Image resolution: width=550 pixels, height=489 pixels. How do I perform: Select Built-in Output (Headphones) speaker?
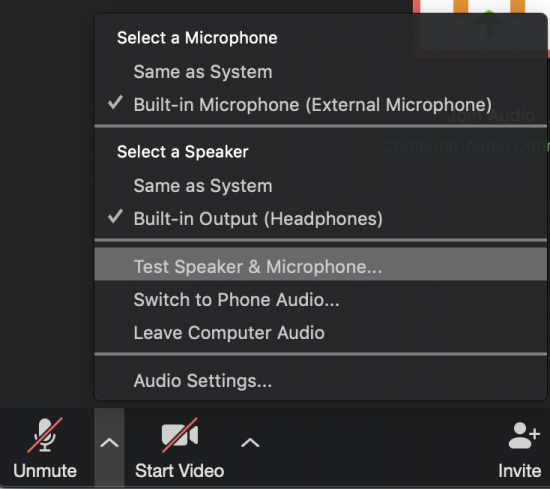(321, 219)
